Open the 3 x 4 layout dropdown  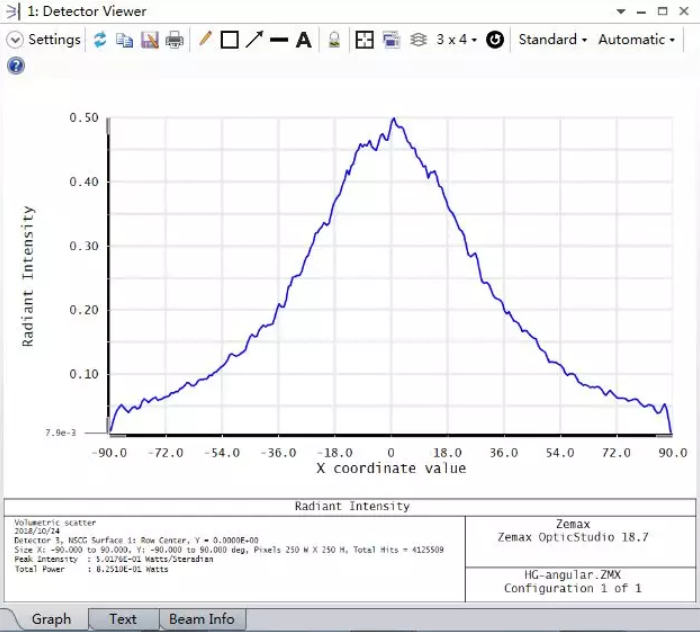click(456, 40)
